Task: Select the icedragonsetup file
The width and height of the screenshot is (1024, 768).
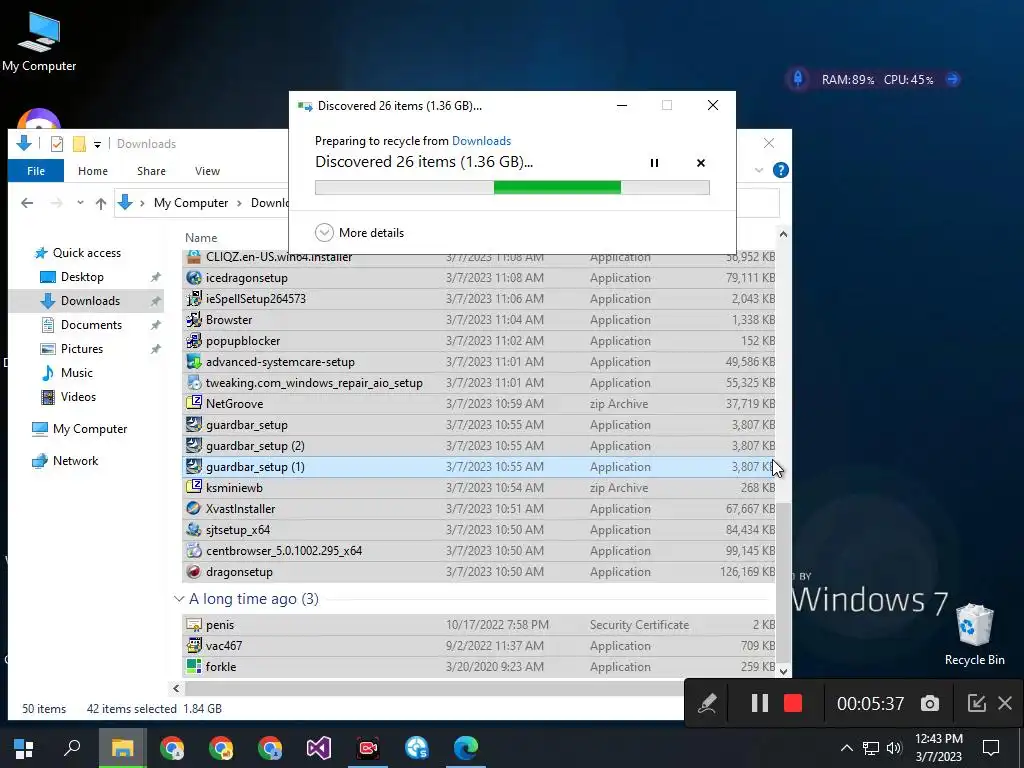Action: [x=479, y=278]
